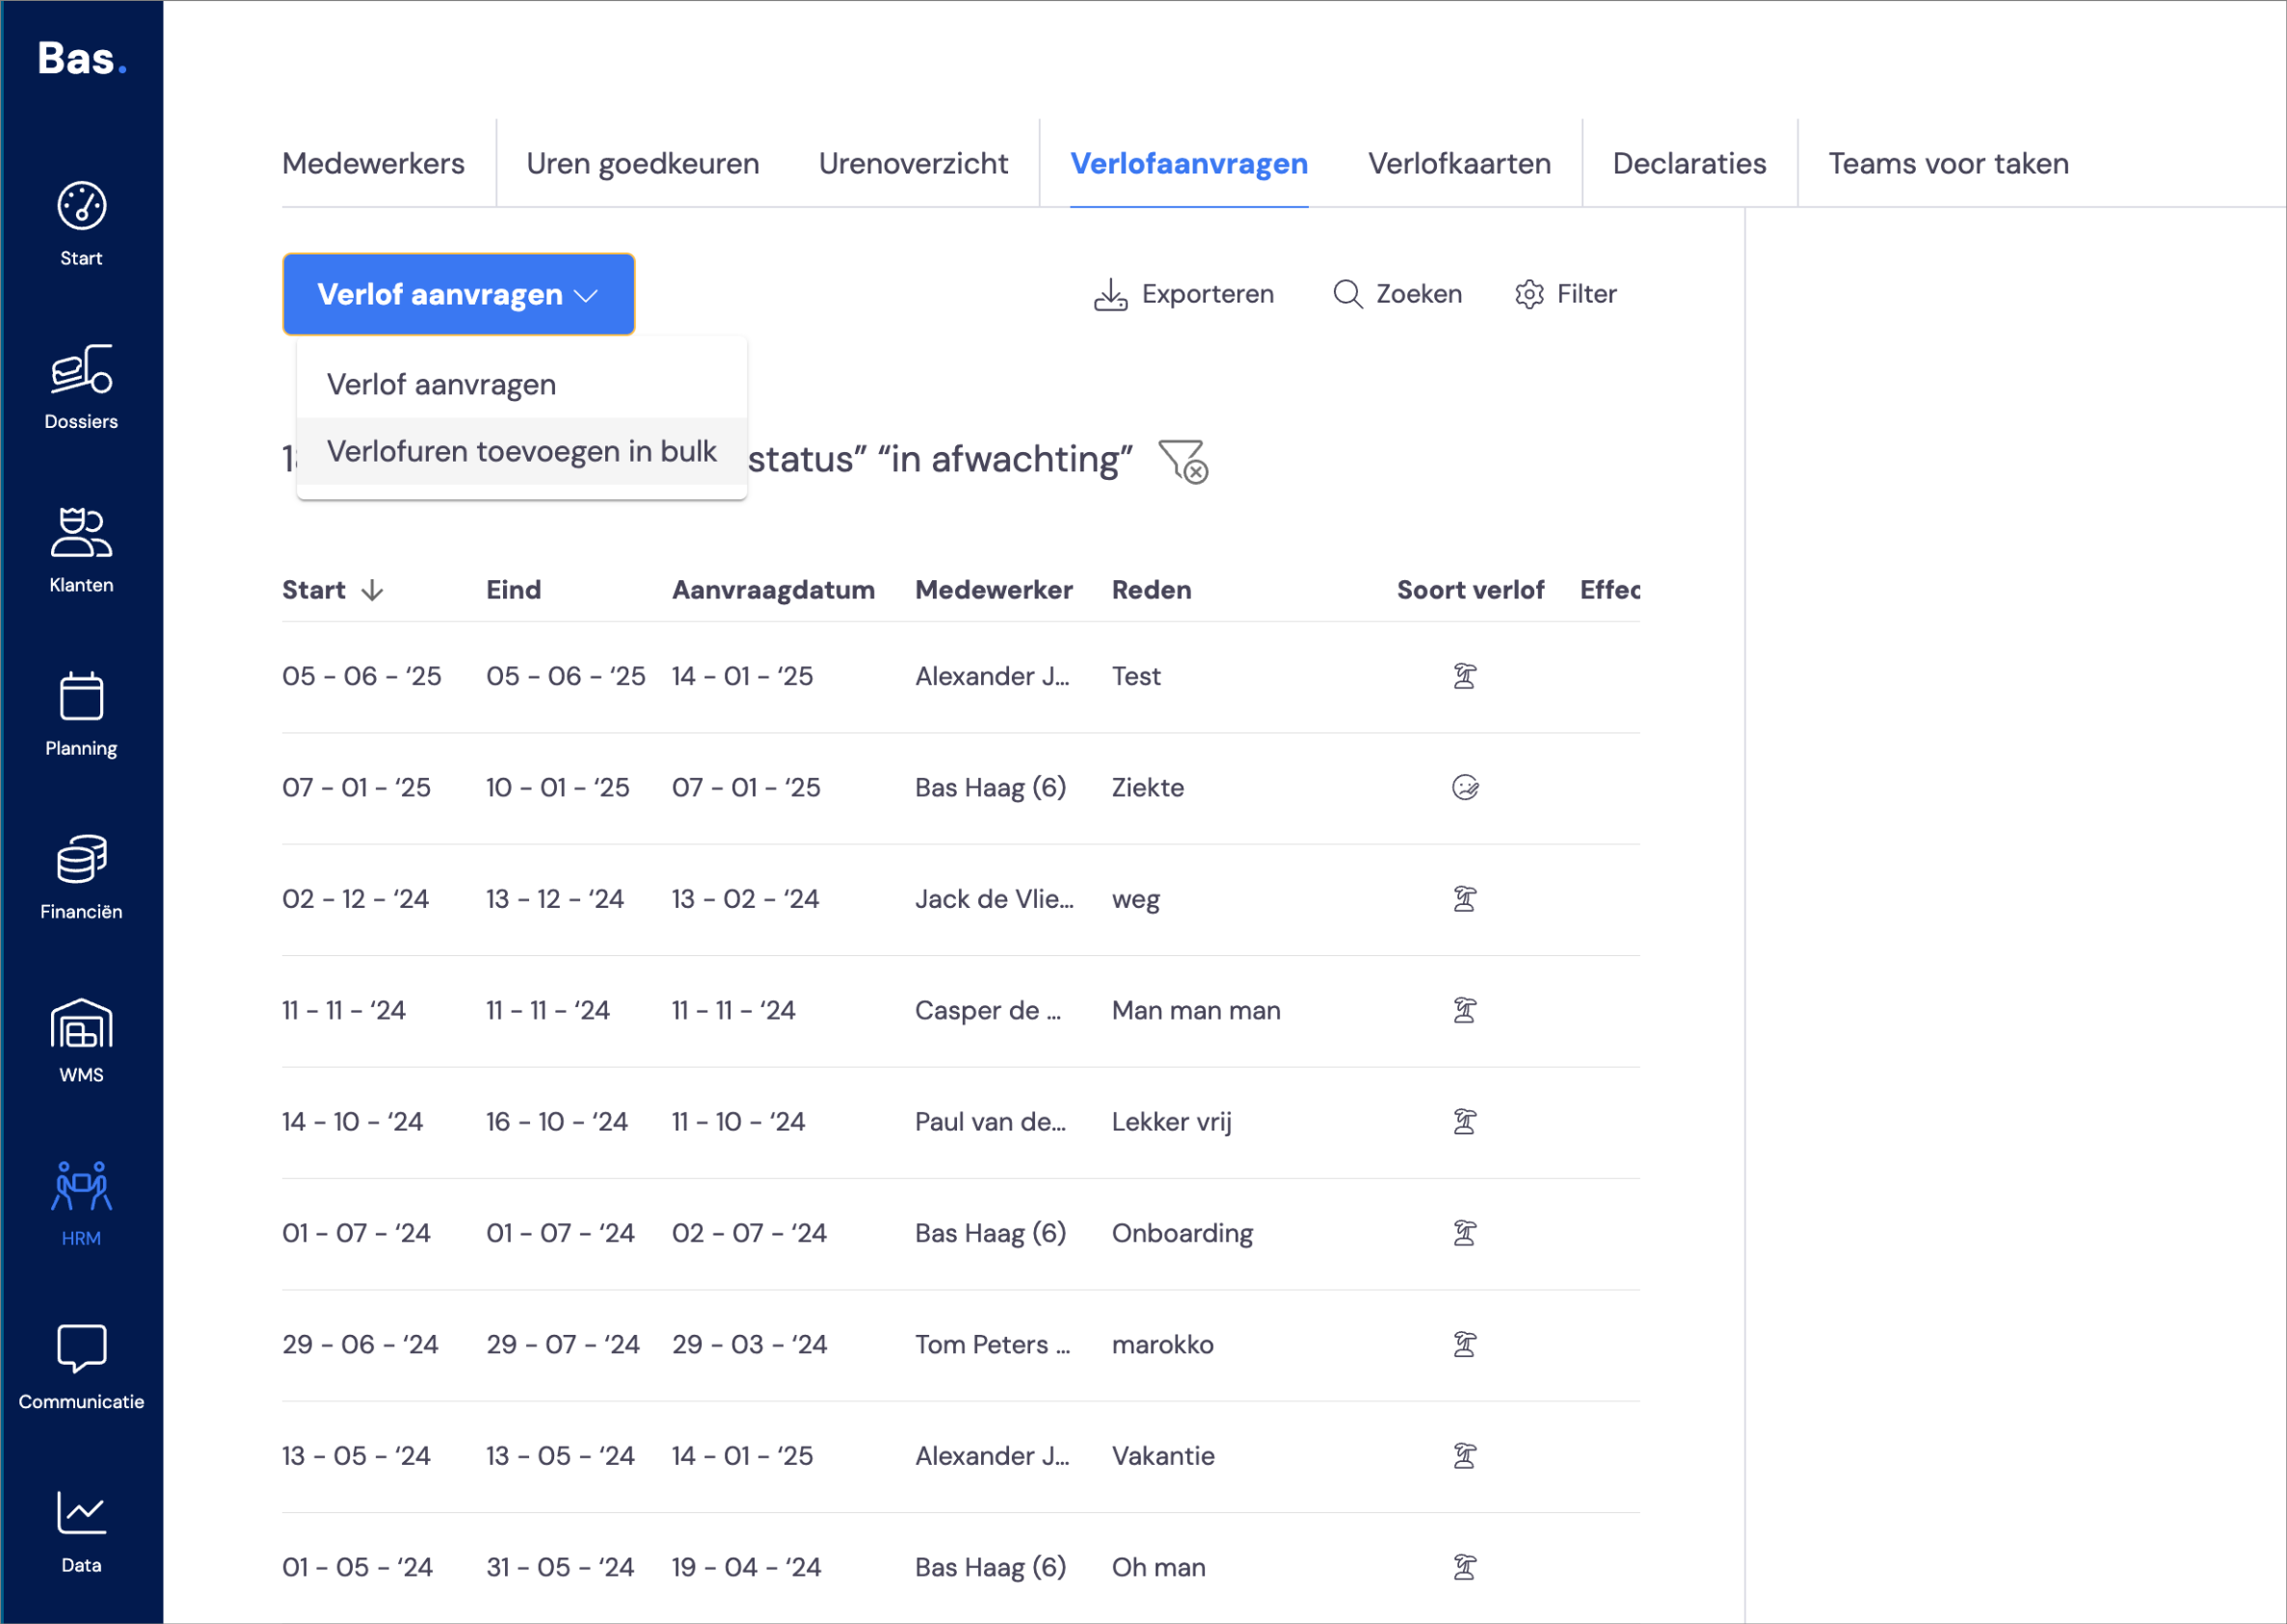
Task: Choose Verlof aanvragen from dropdown menu
Action: [x=521, y=384]
